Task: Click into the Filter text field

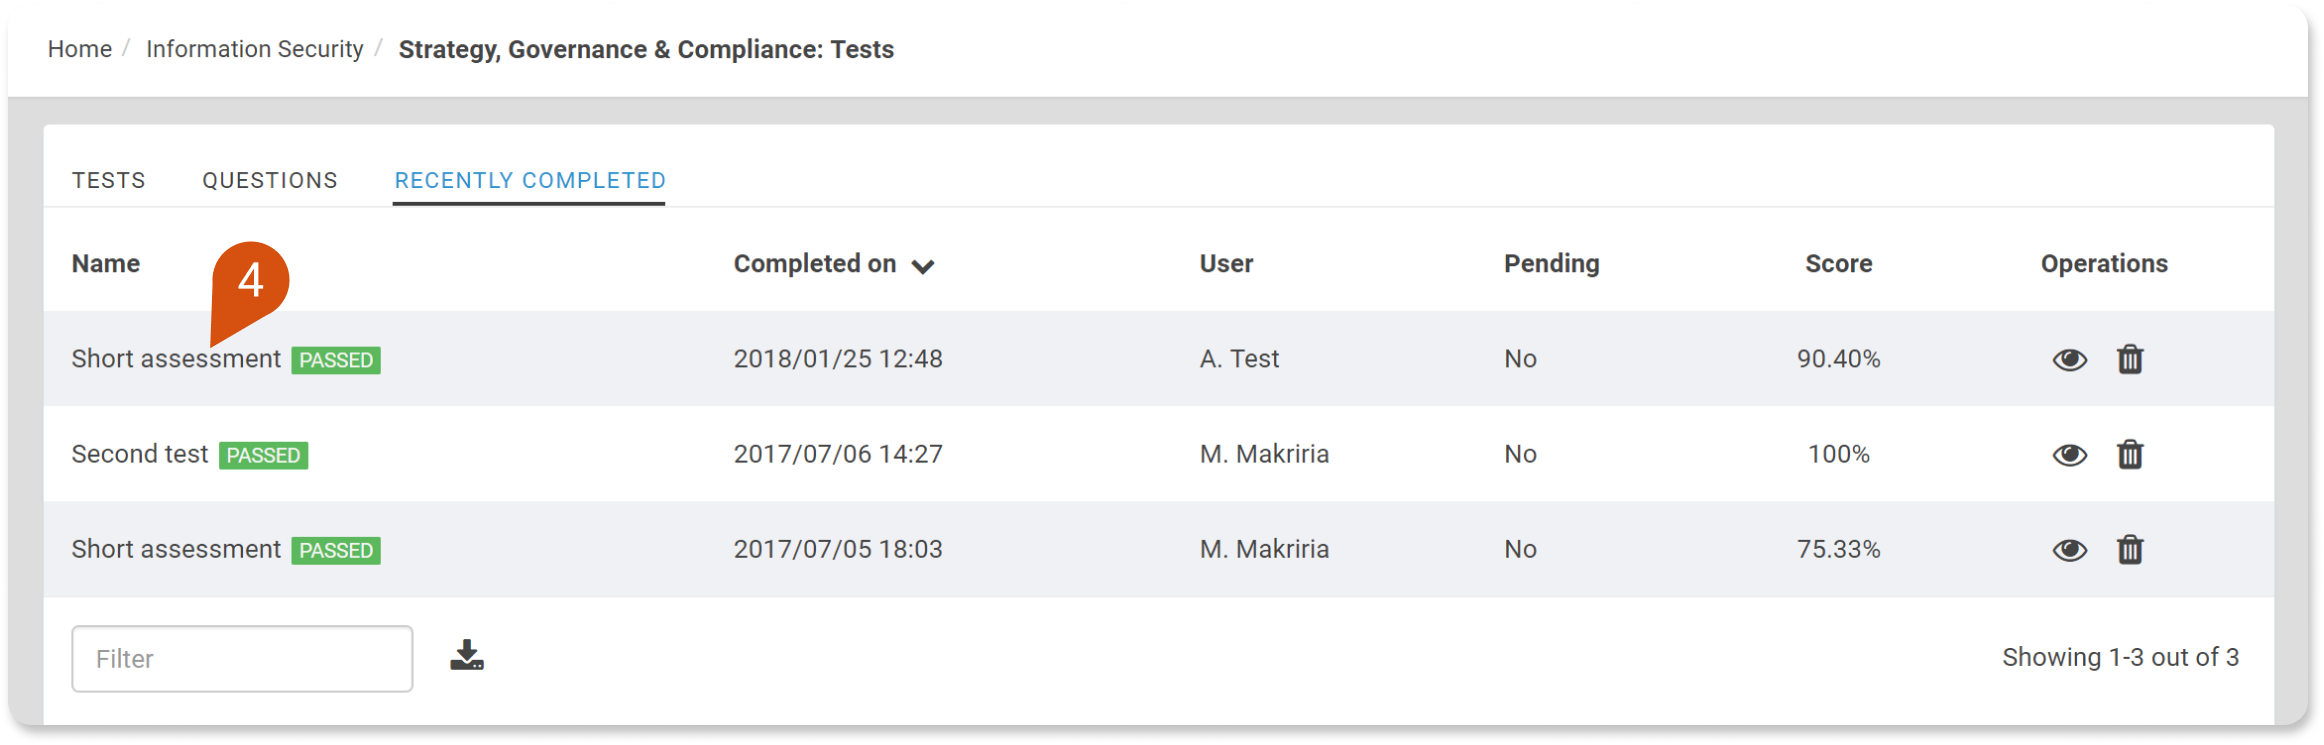Action: tap(242, 659)
